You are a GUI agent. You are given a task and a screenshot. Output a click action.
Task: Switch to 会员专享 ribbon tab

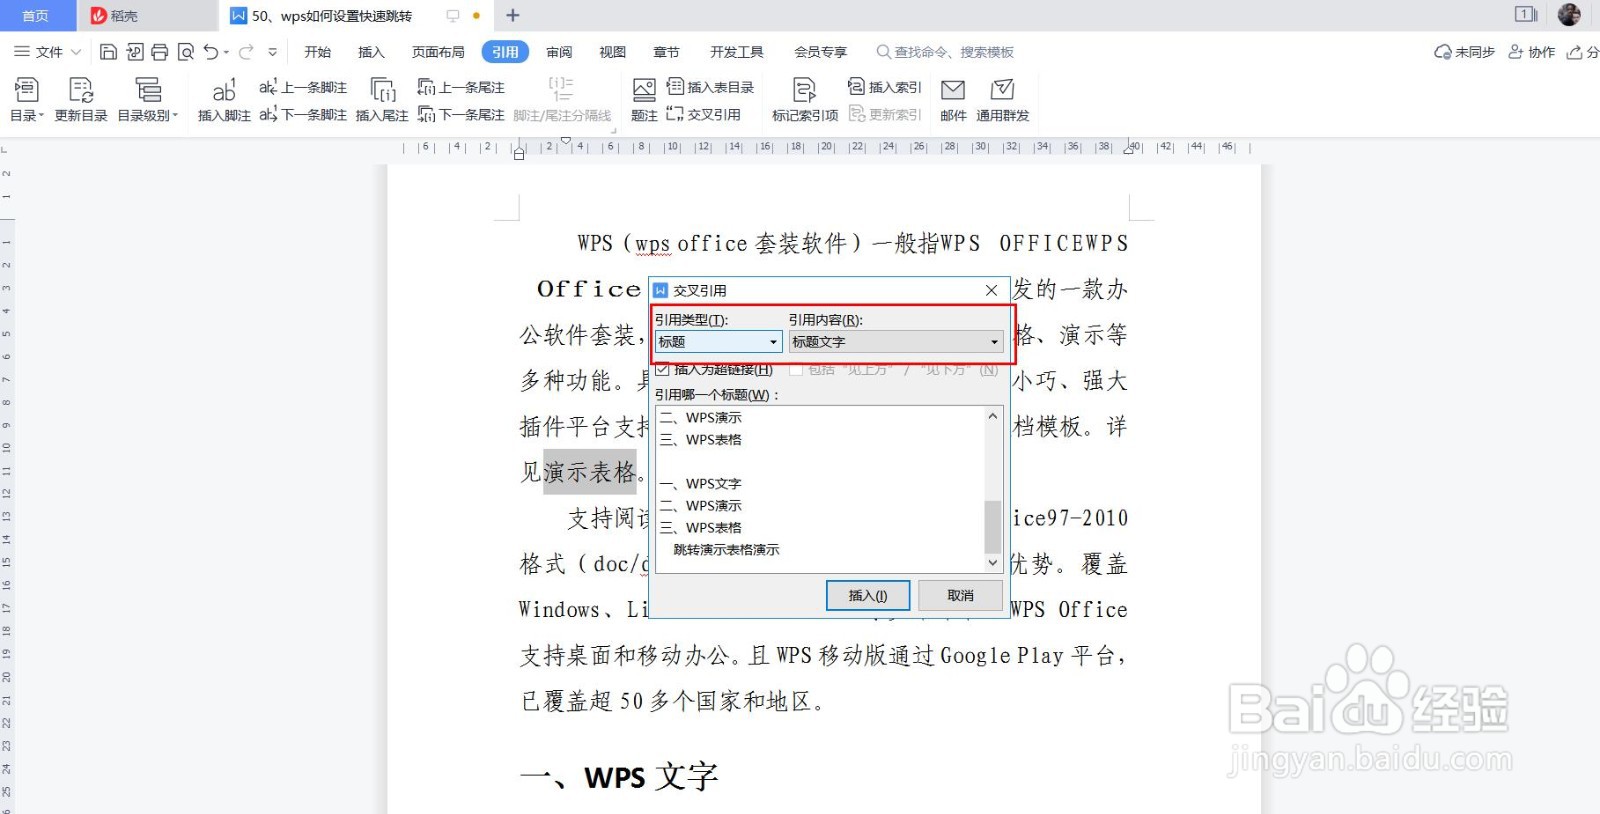[820, 52]
